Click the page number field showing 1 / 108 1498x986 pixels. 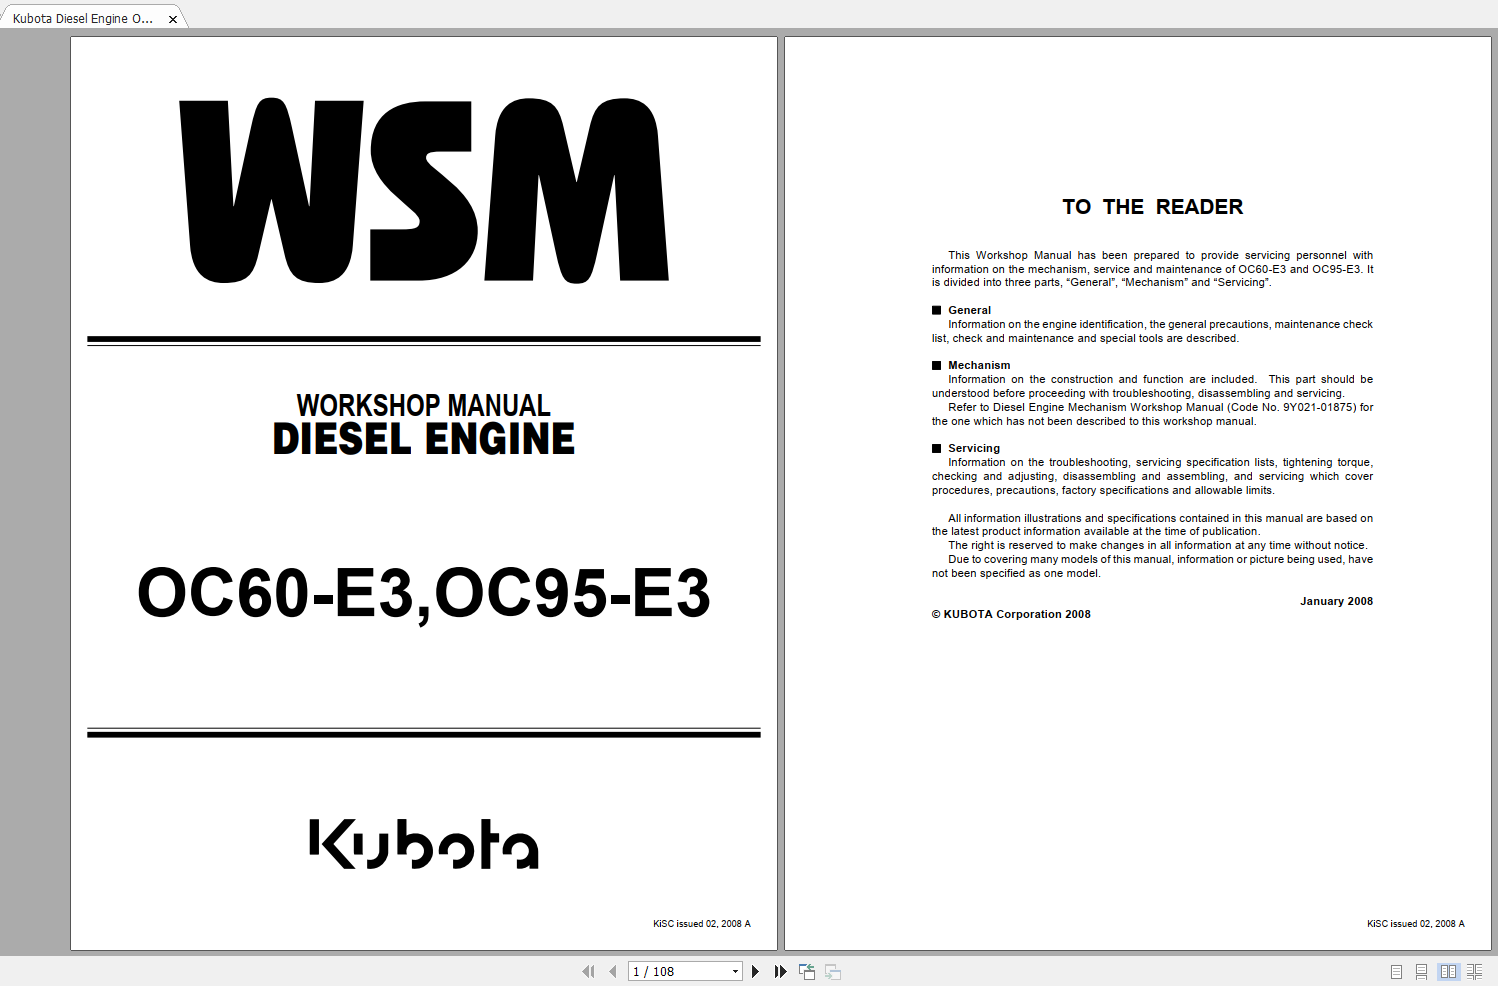point(679,971)
